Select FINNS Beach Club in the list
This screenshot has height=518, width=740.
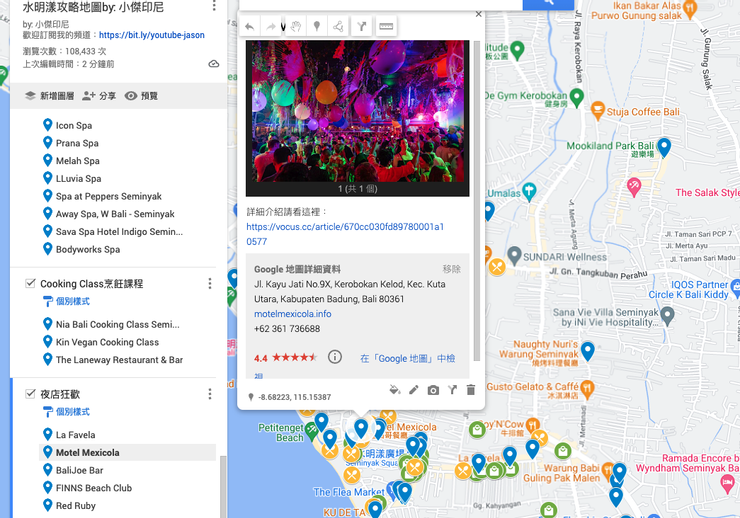[94, 488]
